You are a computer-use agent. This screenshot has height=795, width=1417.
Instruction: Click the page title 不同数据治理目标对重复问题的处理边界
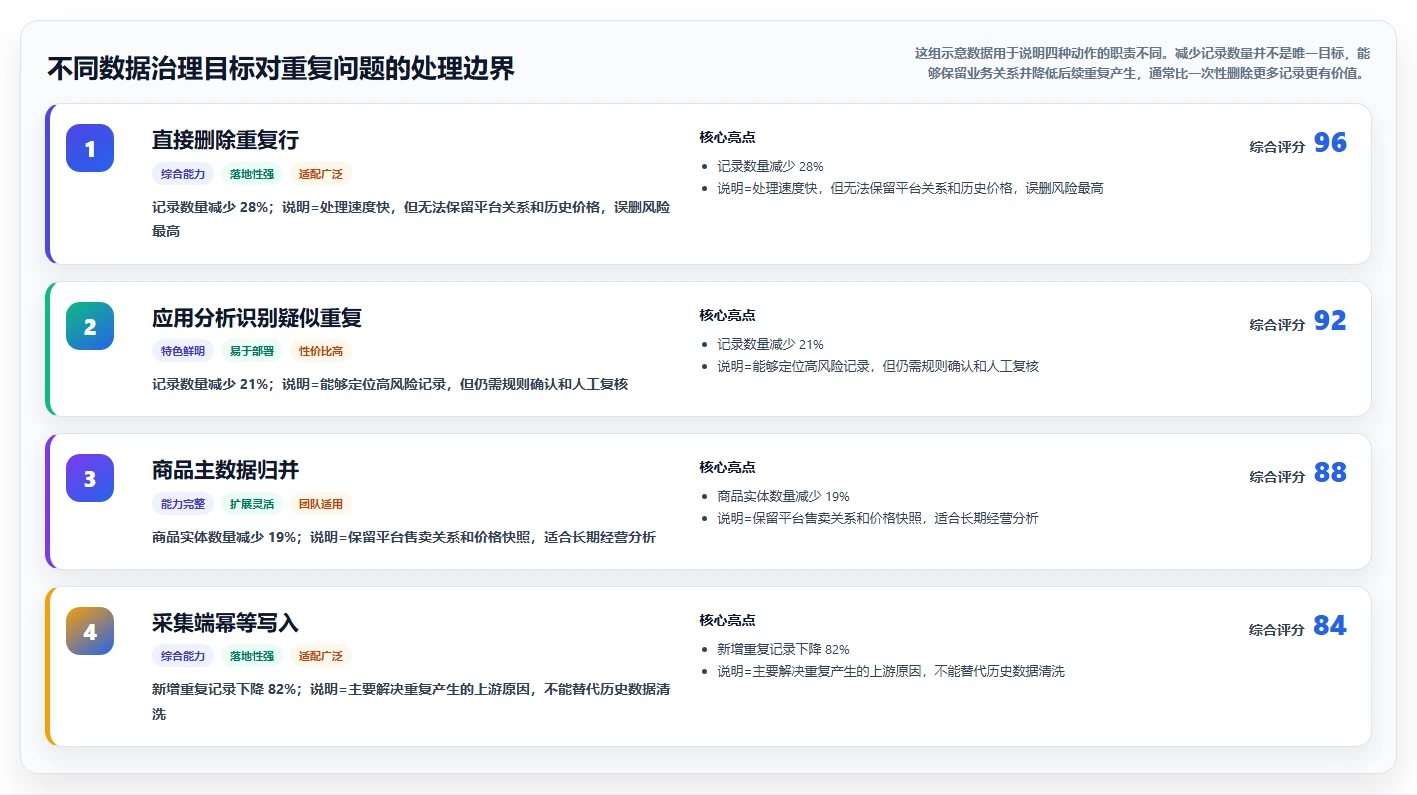pos(281,68)
